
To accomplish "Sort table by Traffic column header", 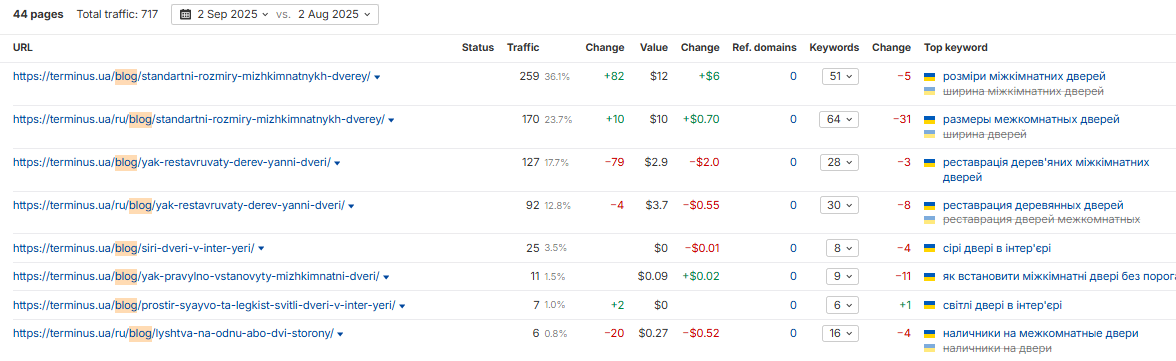I will click(523, 47).
